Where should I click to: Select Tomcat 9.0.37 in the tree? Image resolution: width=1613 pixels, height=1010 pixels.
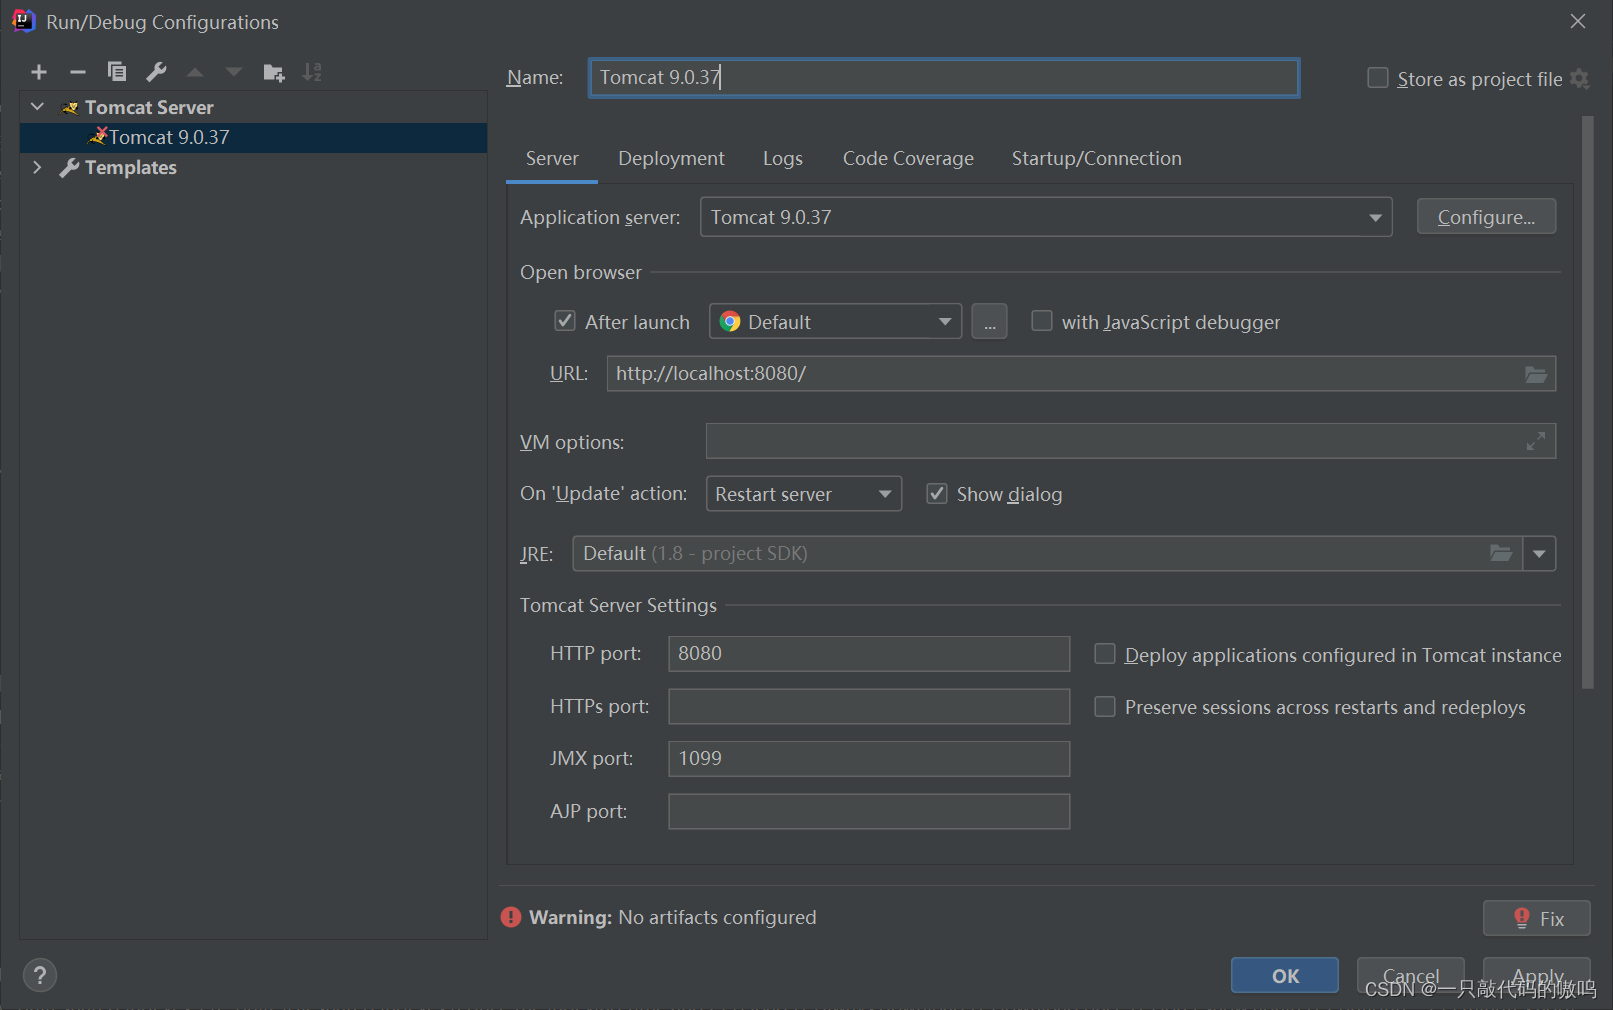(254, 137)
